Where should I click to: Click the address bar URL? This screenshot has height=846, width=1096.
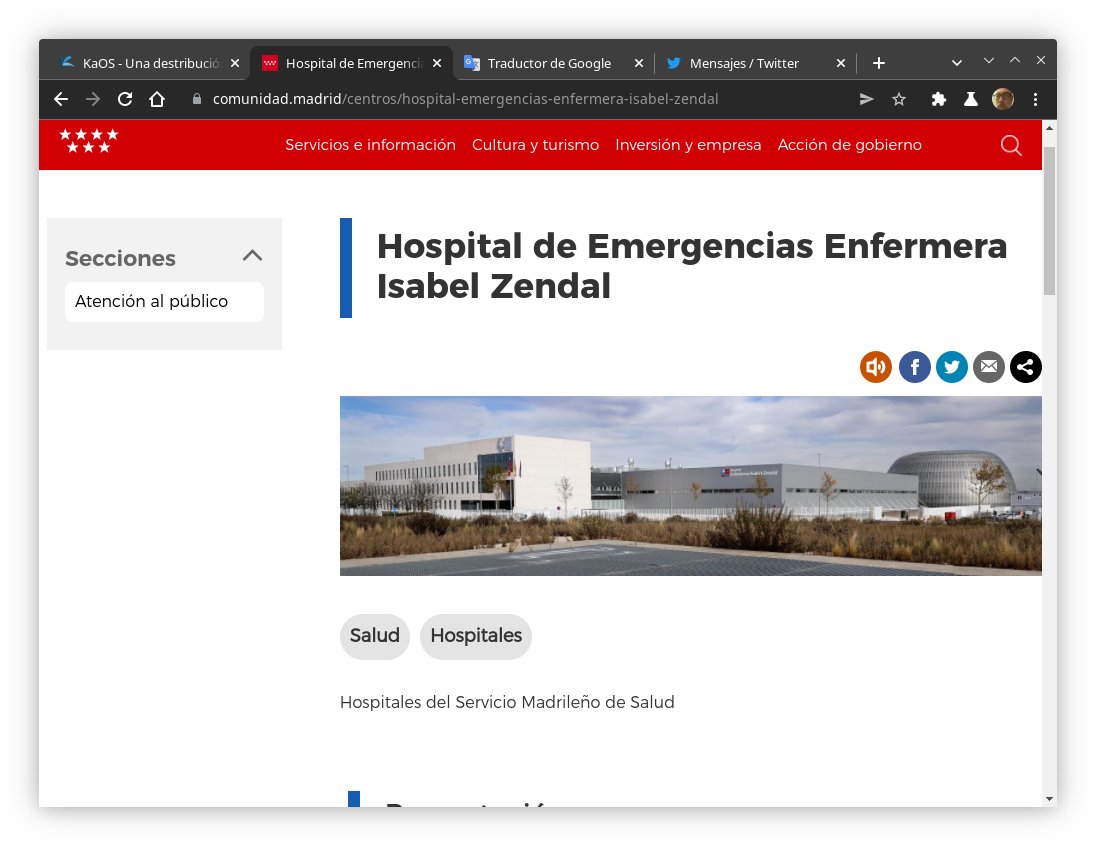tap(466, 99)
